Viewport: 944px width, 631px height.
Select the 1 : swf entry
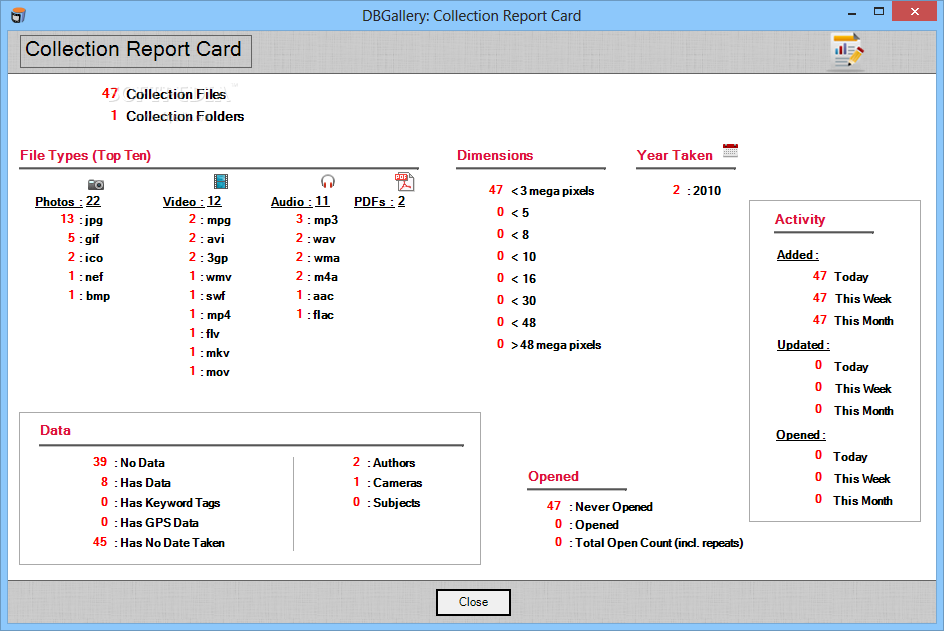coord(207,296)
